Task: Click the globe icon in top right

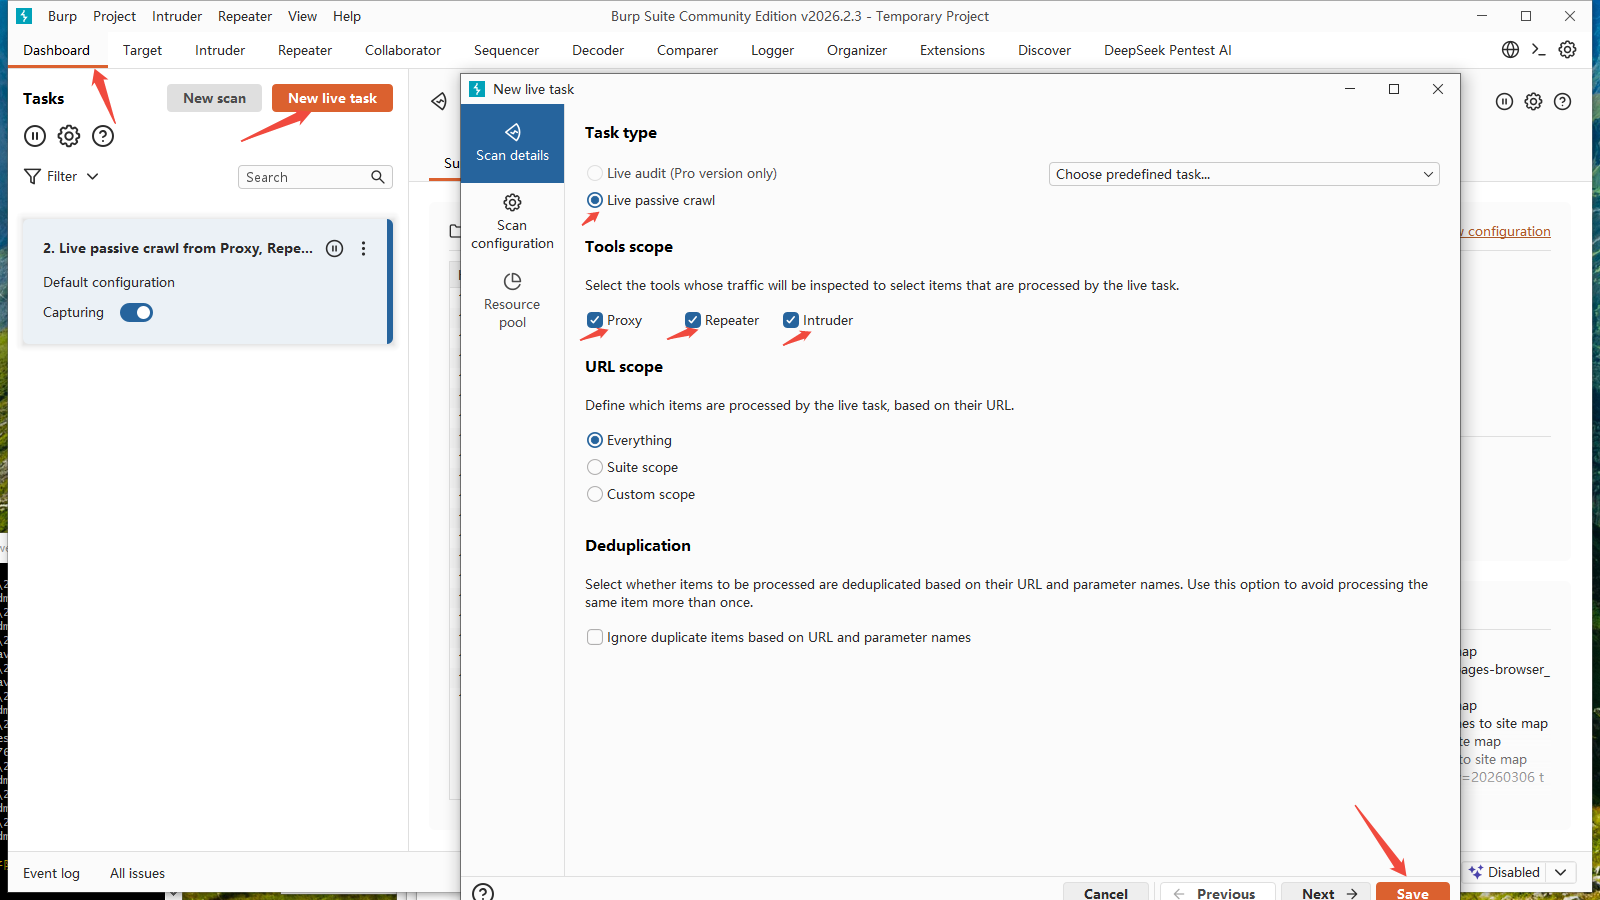Action: pyautogui.click(x=1510, y=50)
